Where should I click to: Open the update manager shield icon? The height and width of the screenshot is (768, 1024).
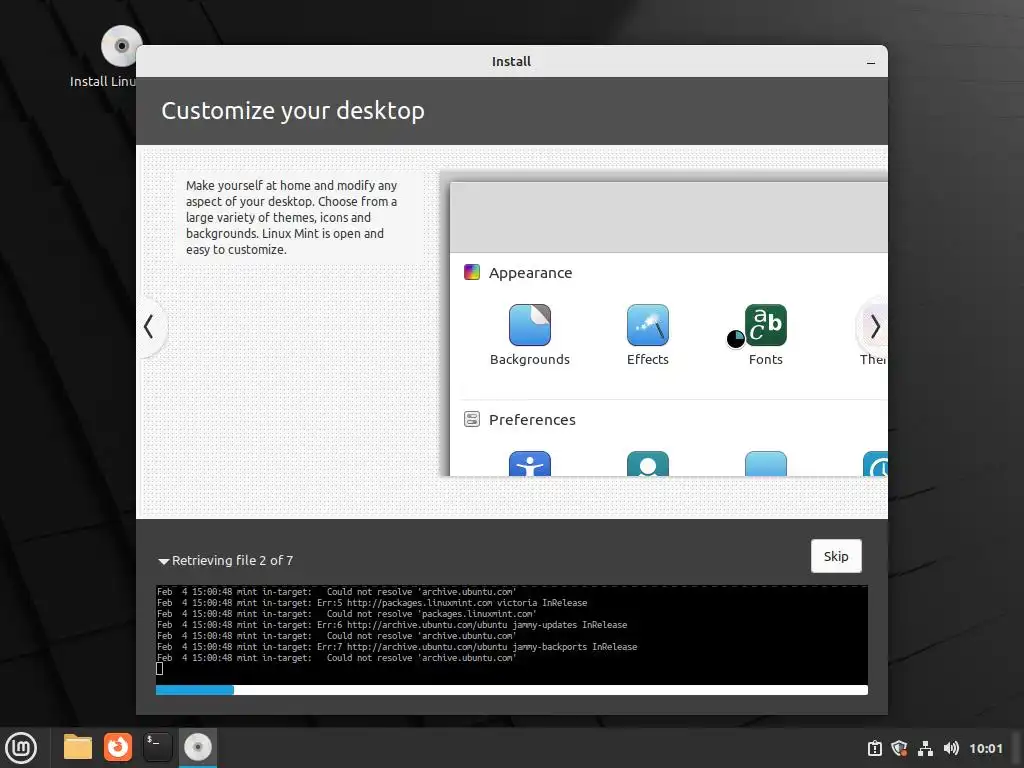point(900,748)
